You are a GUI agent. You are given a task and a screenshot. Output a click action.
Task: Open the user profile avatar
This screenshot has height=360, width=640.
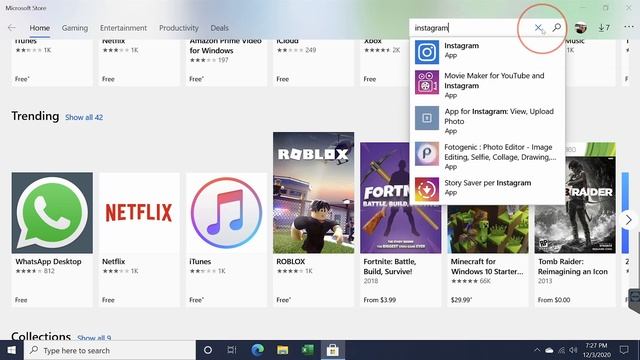coord(580,28)
